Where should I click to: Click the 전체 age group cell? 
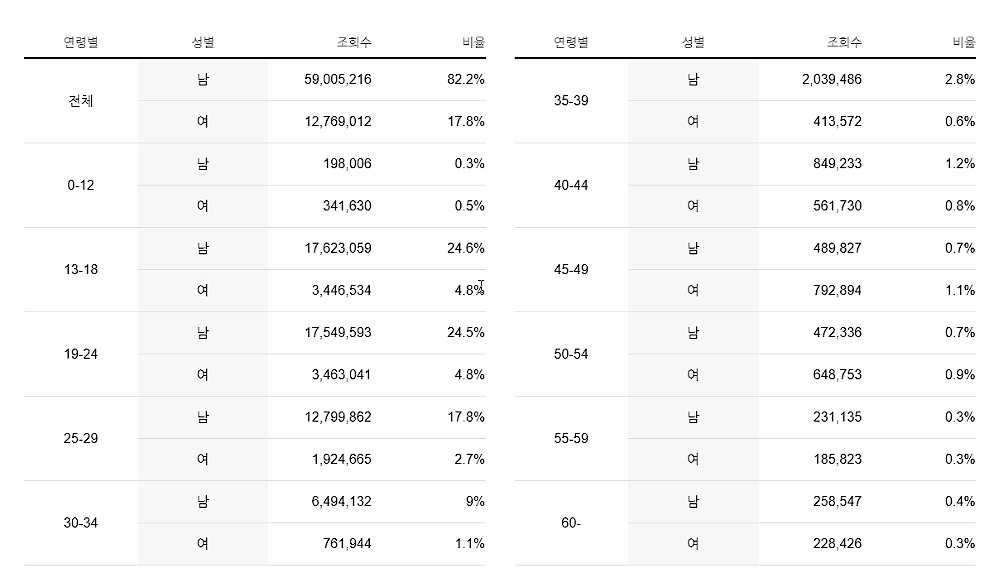coord(81,101)
